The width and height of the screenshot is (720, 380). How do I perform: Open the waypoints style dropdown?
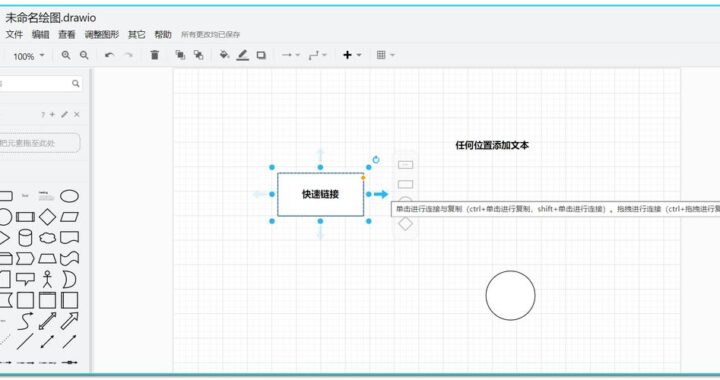pos(317,55)
